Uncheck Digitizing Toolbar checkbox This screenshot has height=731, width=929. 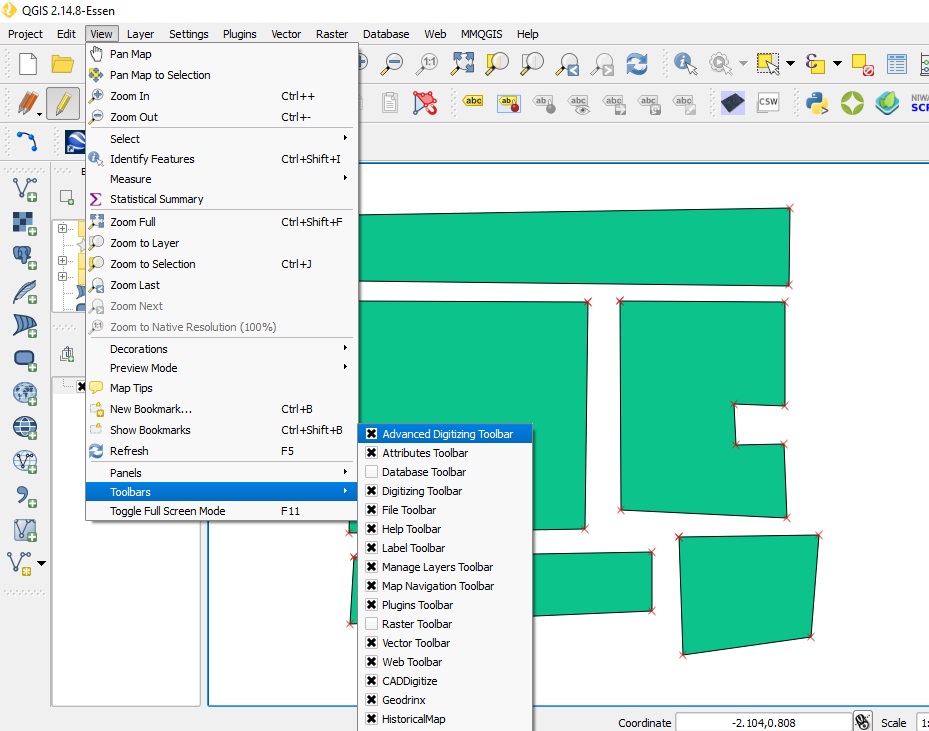[371, 490]
